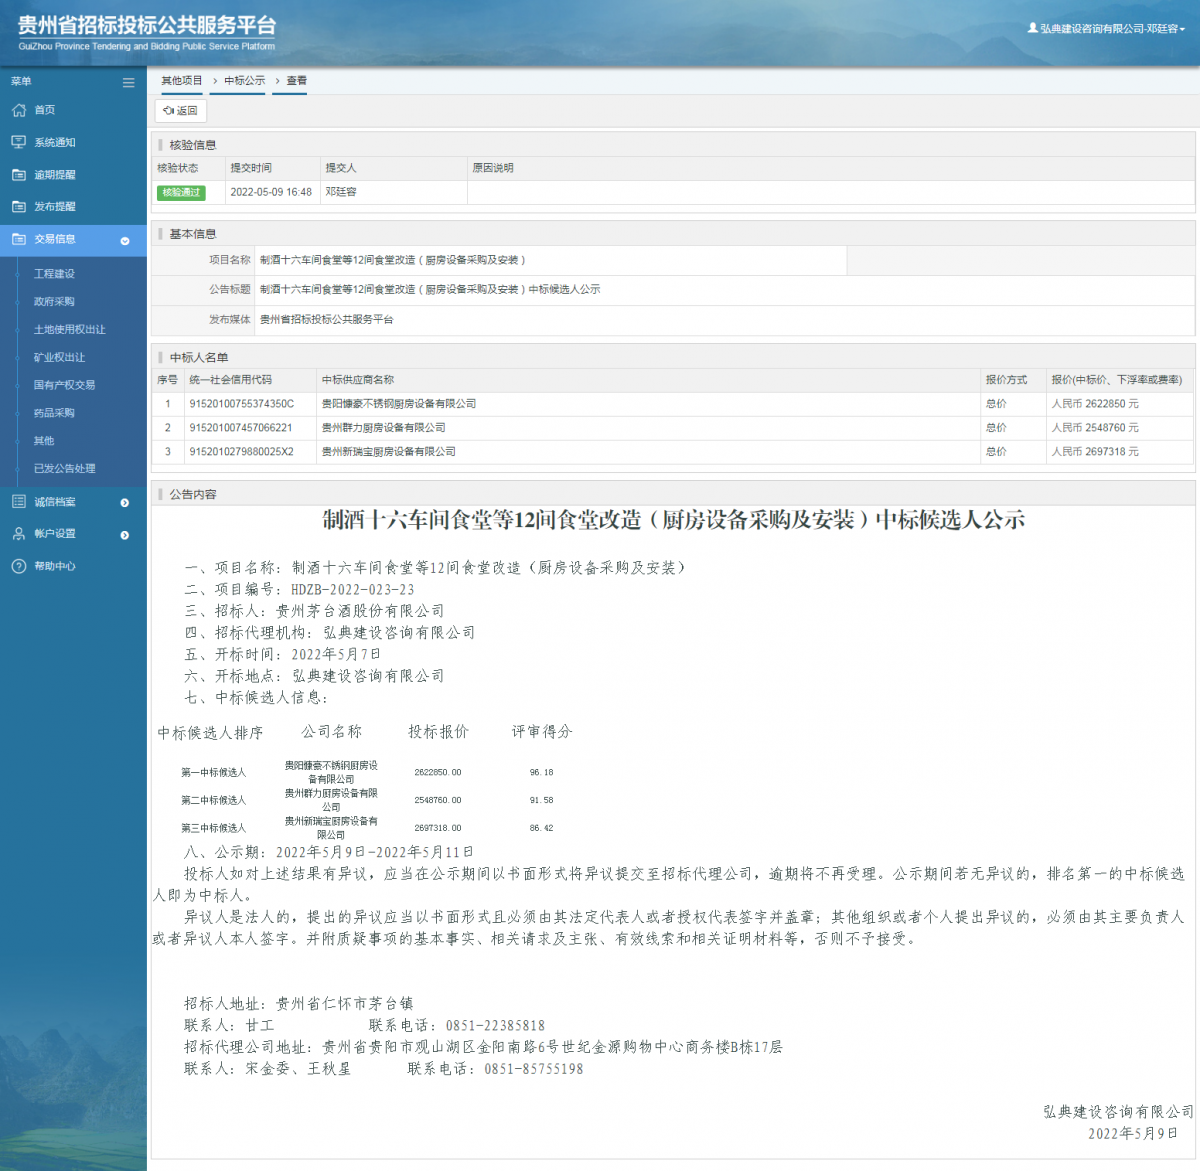1200x1171 pixels.
Task: Click the hamburger menu collapse icon
Action: [x=128, y=82]
